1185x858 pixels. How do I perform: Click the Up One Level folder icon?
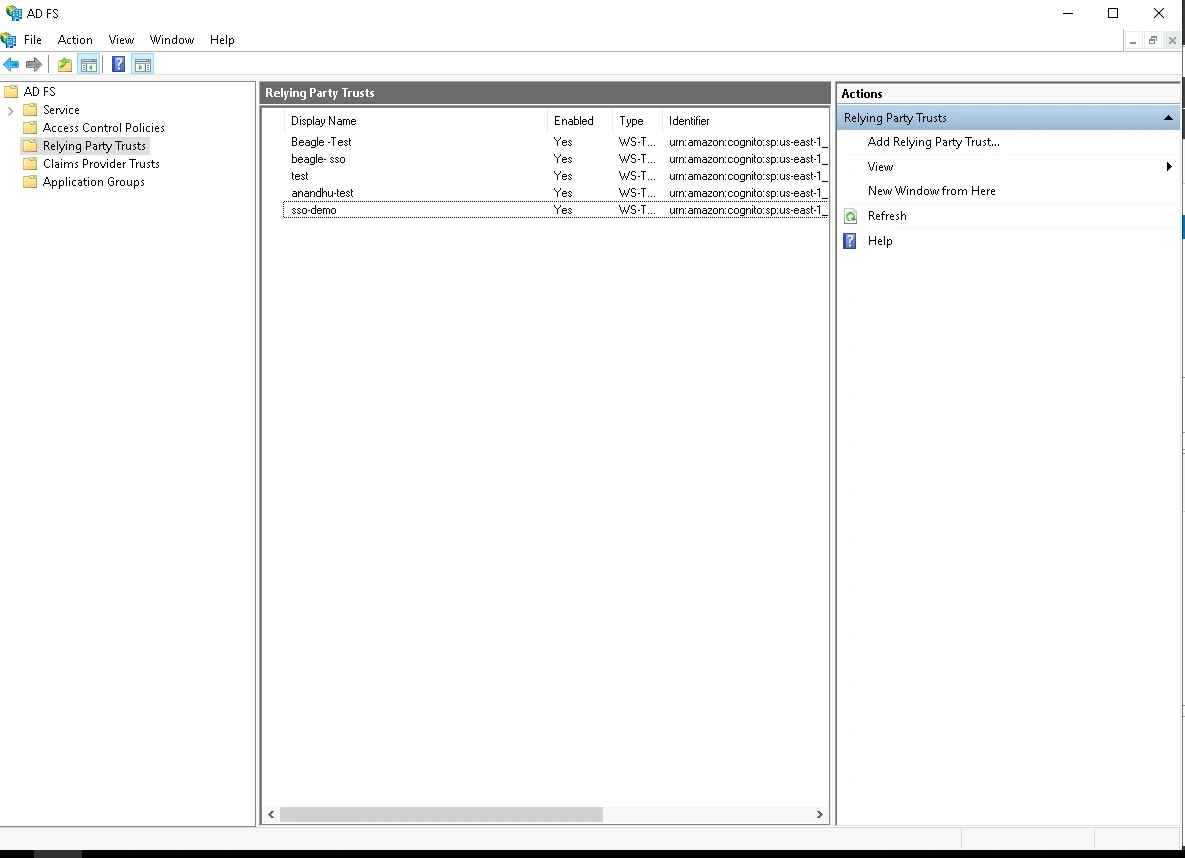click(x=65, y=64)
